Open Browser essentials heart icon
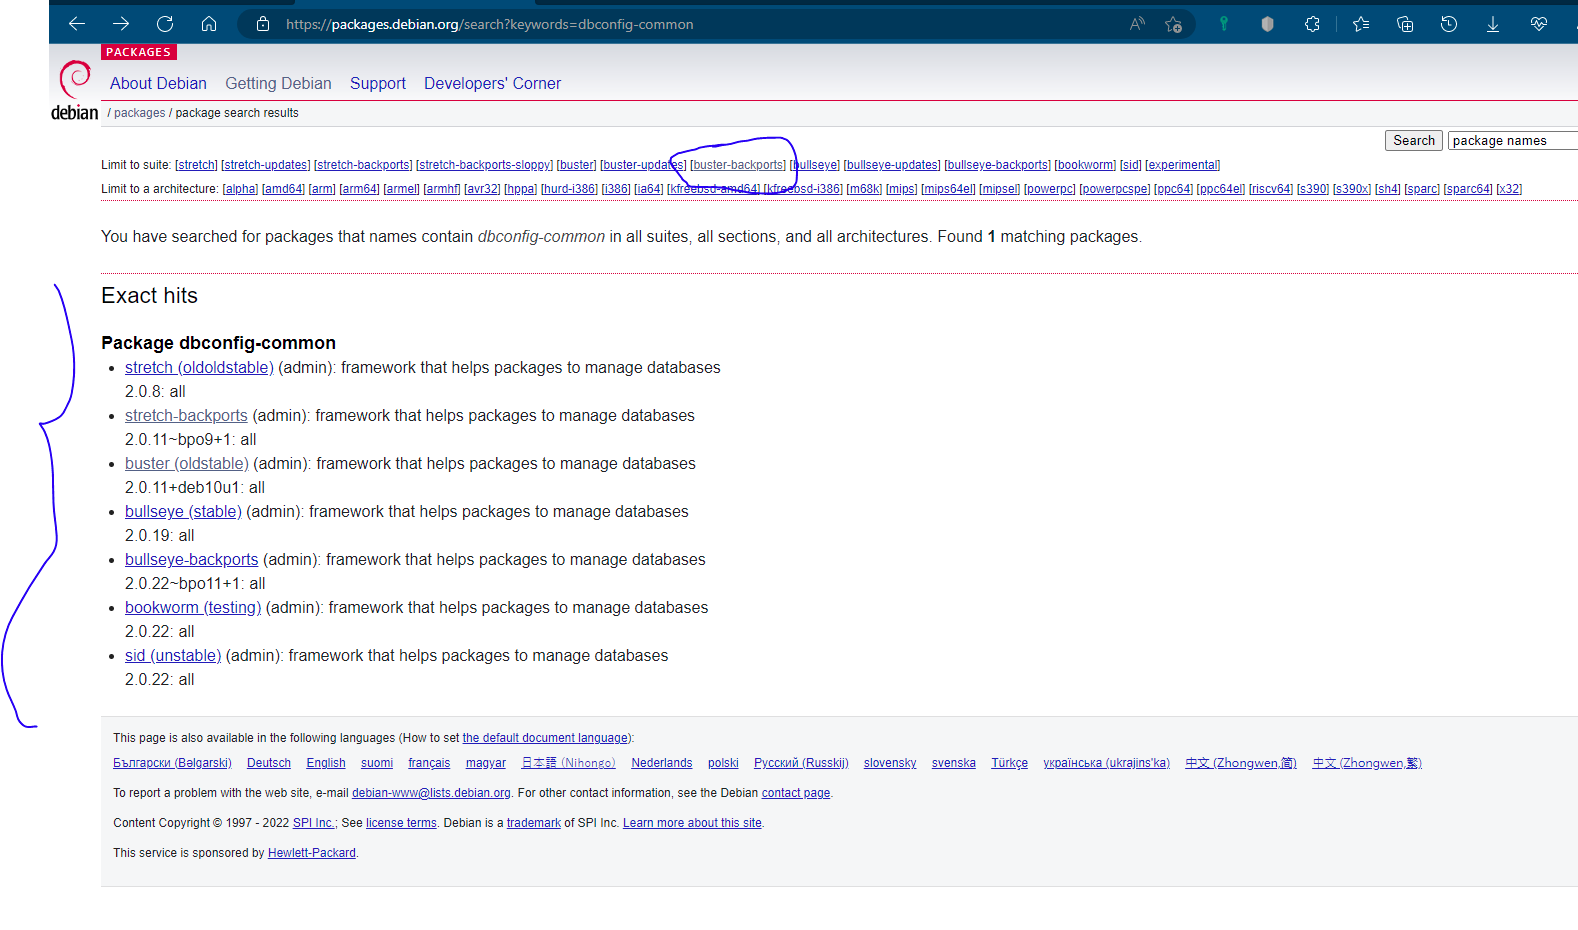1578x930 pixels. point(1539,24)
